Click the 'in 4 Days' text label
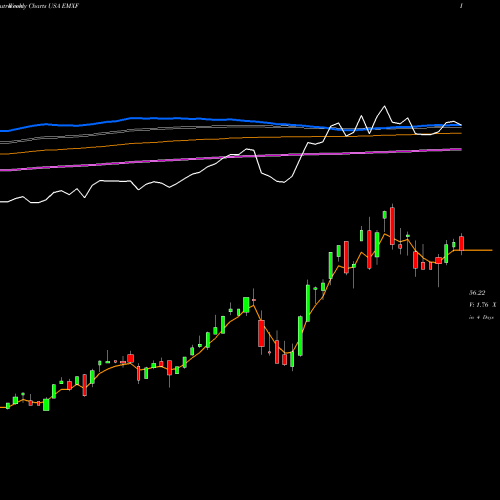 [x=481, y=317]
